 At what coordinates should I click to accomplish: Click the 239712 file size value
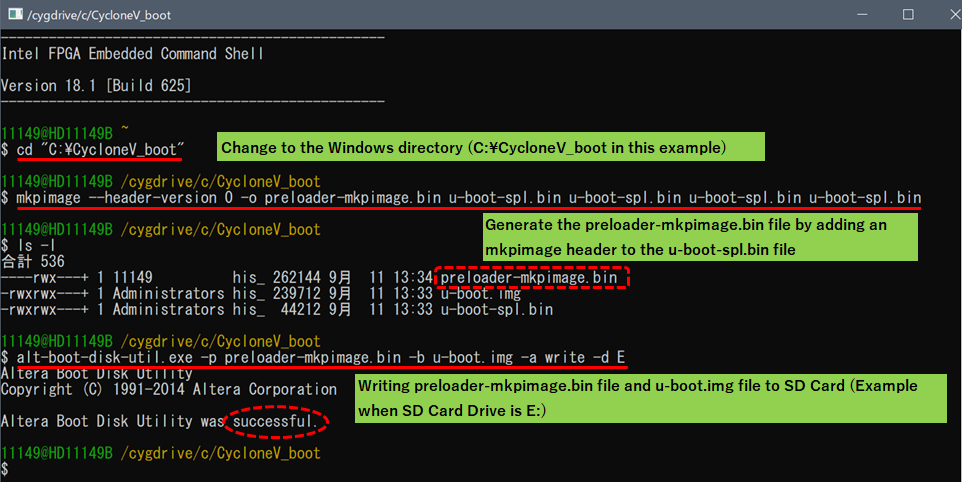coord(296,293)
